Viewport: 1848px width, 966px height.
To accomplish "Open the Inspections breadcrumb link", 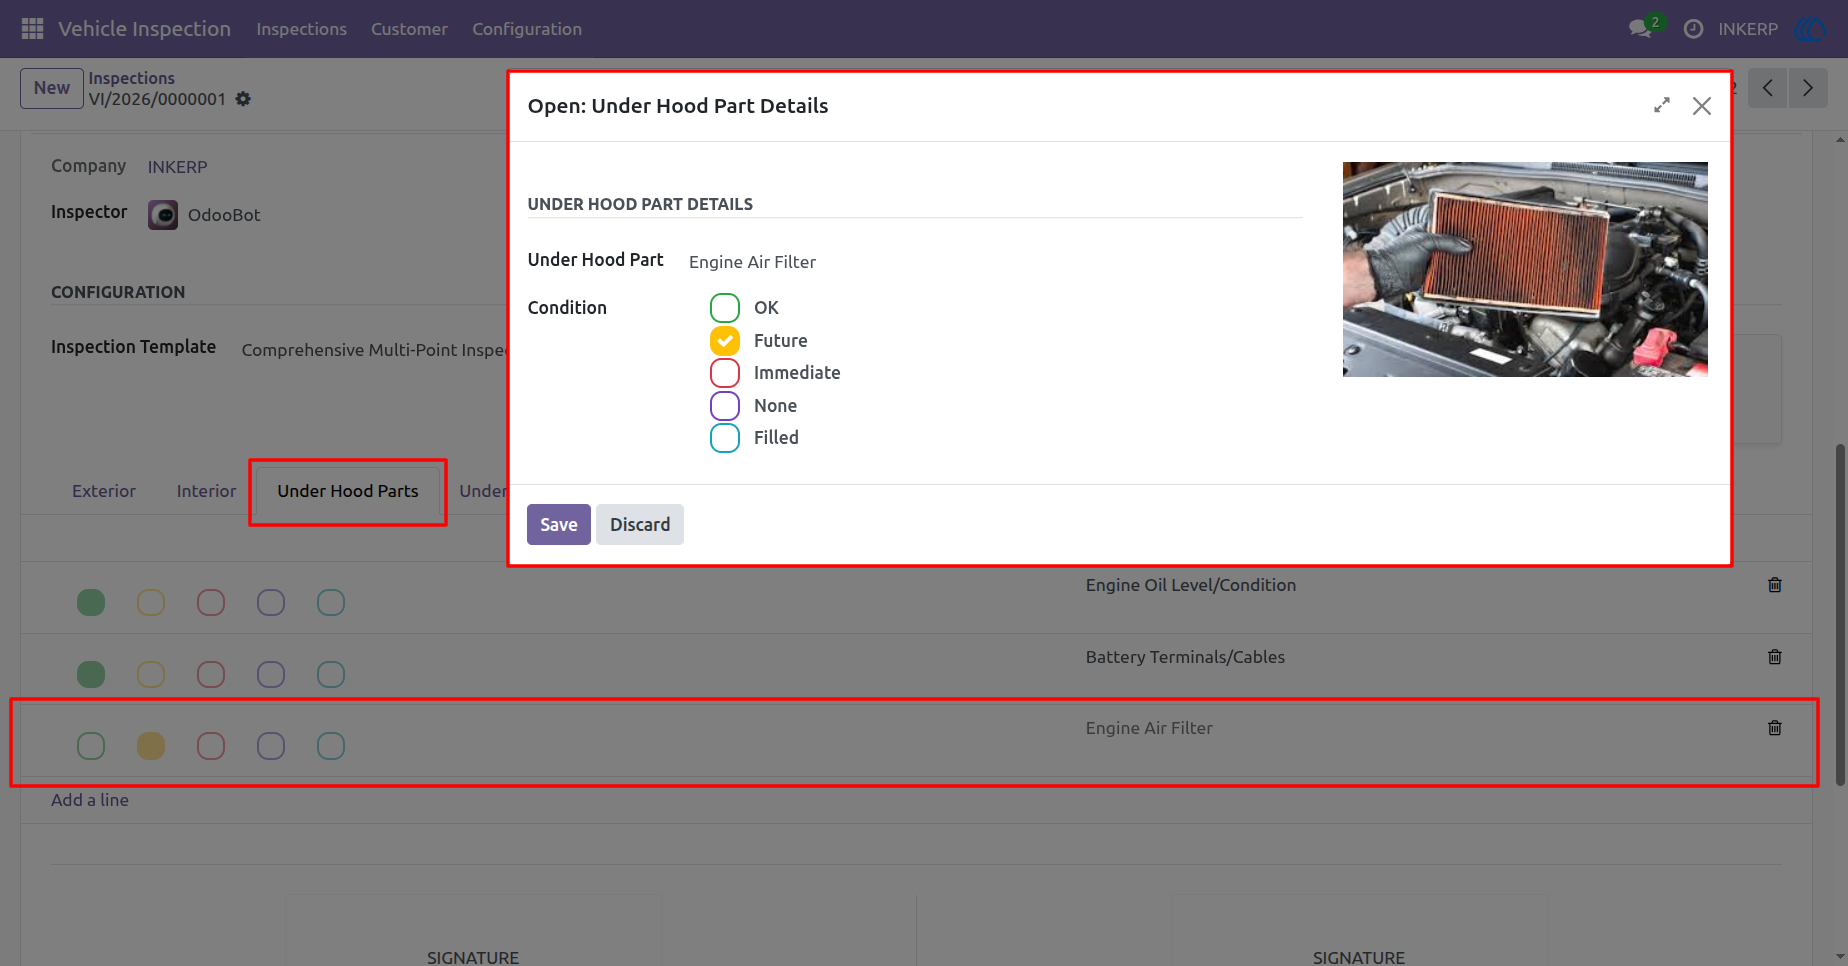I will pos(131,78).
